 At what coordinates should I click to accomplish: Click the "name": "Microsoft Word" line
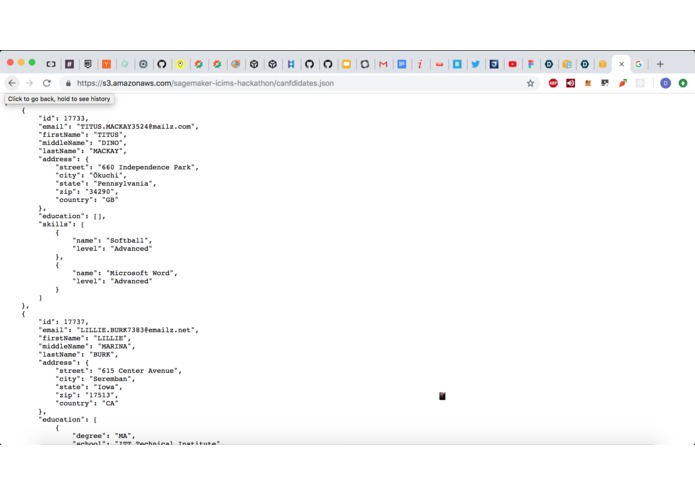click(x=125, y=273)
